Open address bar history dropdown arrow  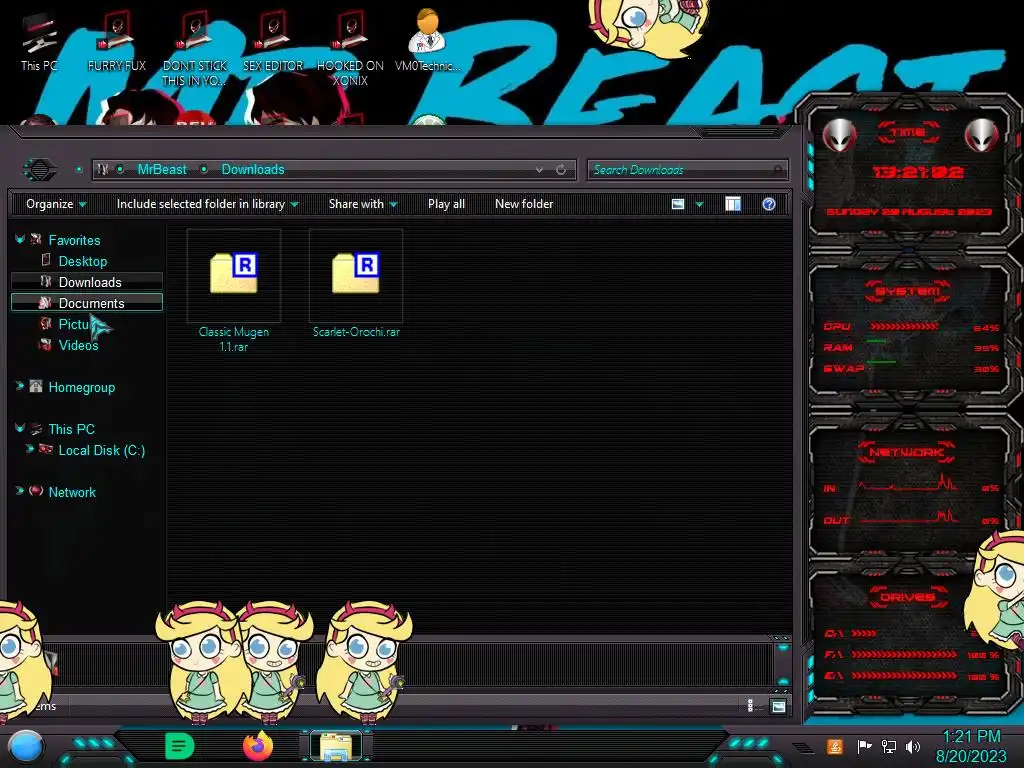[539, 170]
